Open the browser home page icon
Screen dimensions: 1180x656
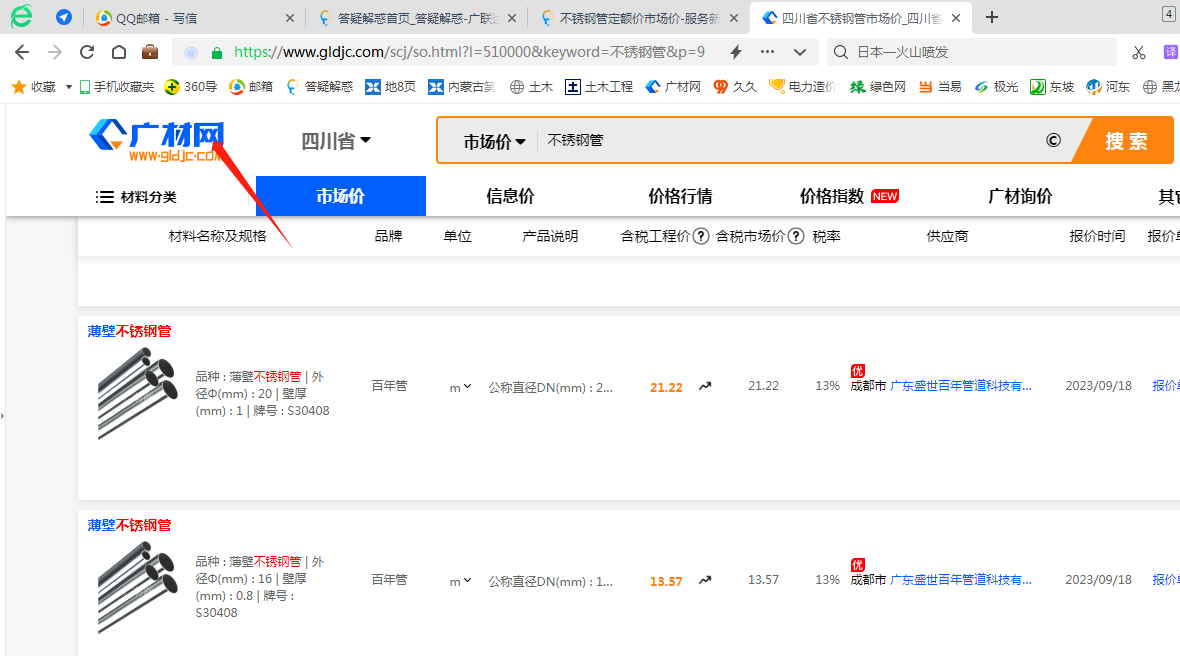119,52
